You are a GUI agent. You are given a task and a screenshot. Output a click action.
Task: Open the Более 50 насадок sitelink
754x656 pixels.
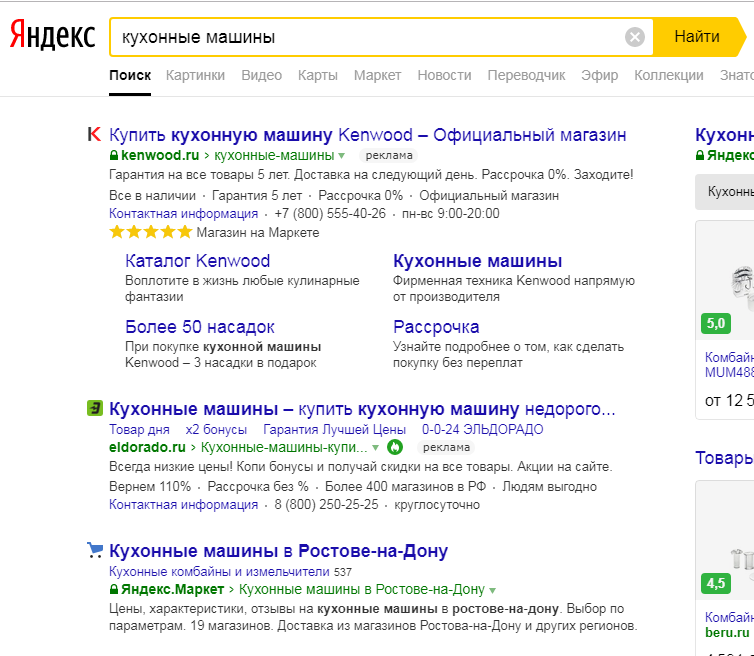pyautogui.click(x=200, y=327)
